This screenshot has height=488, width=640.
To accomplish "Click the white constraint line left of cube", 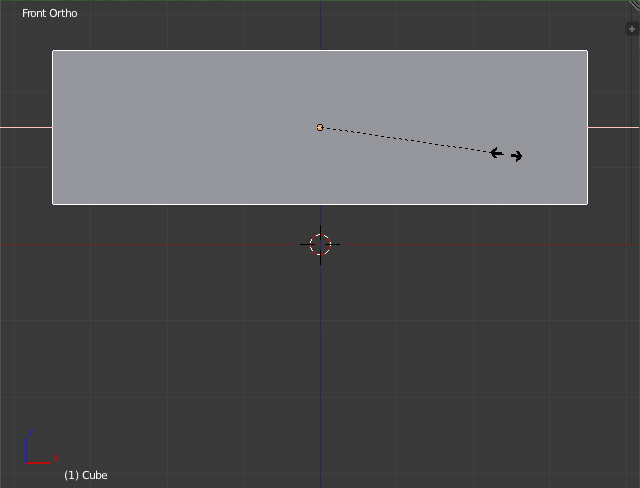I will point(26,127).
